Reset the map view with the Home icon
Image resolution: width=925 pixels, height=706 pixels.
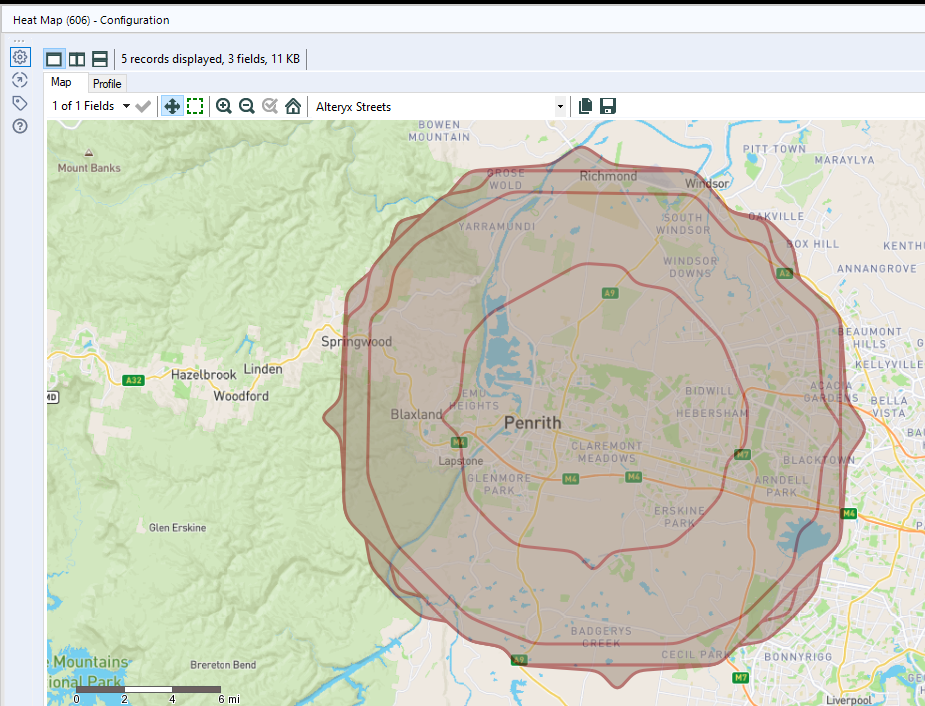291,105
